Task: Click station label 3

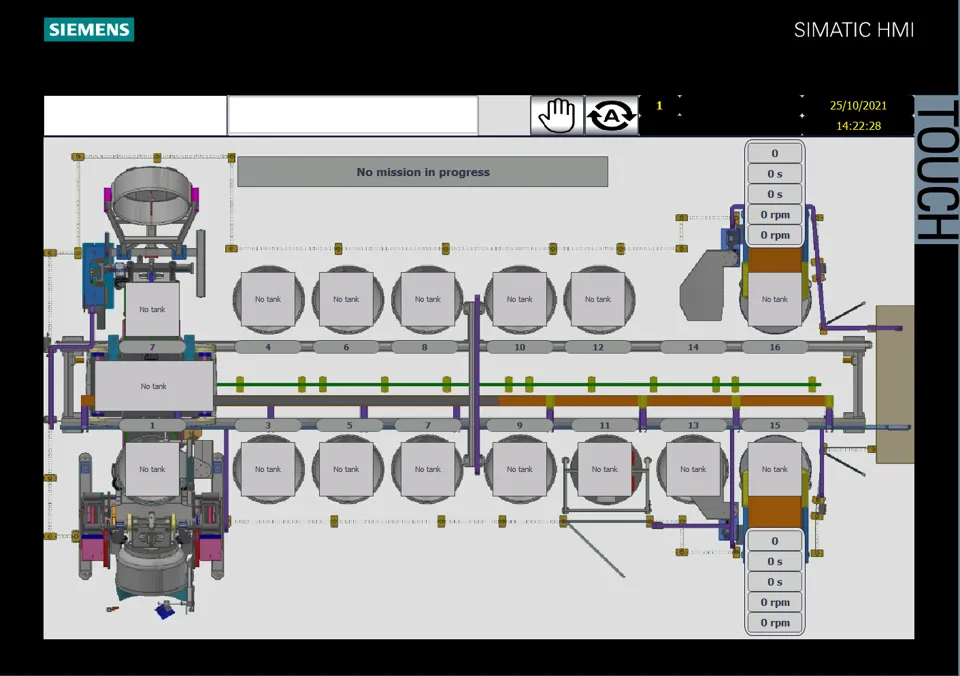Action: point(268,425)
